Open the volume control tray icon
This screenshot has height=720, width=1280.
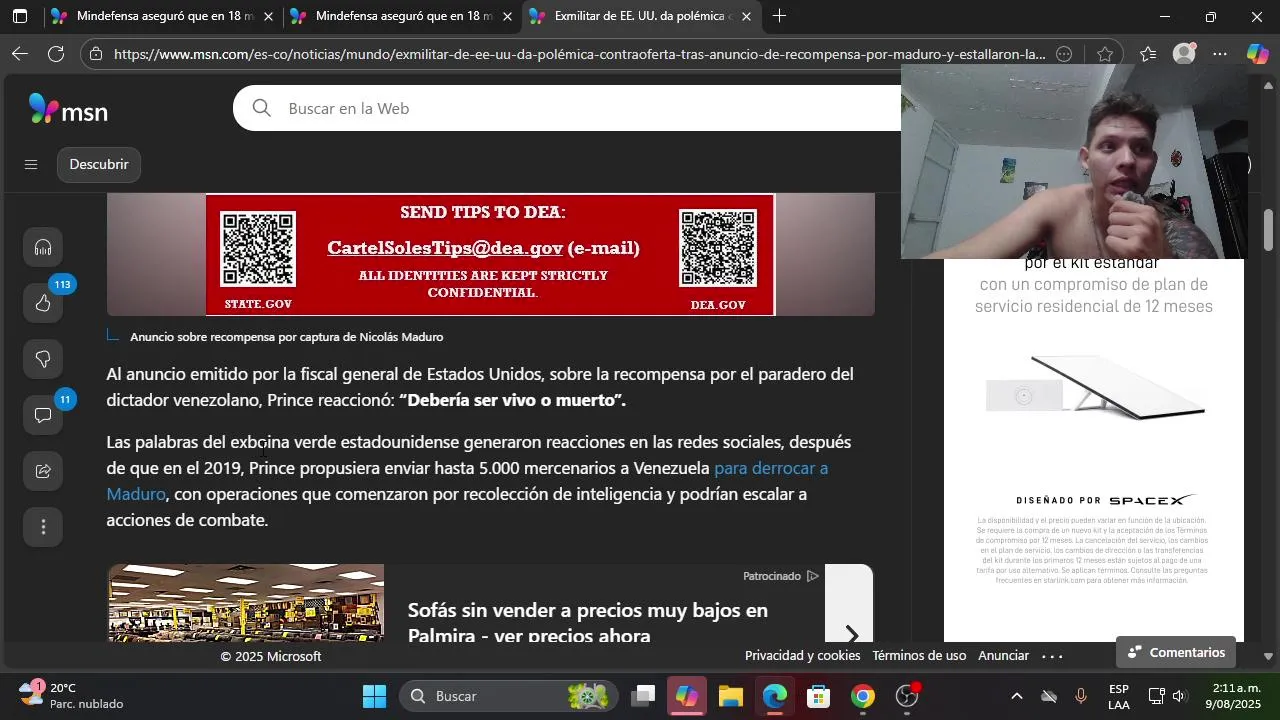click(1179, 696)
